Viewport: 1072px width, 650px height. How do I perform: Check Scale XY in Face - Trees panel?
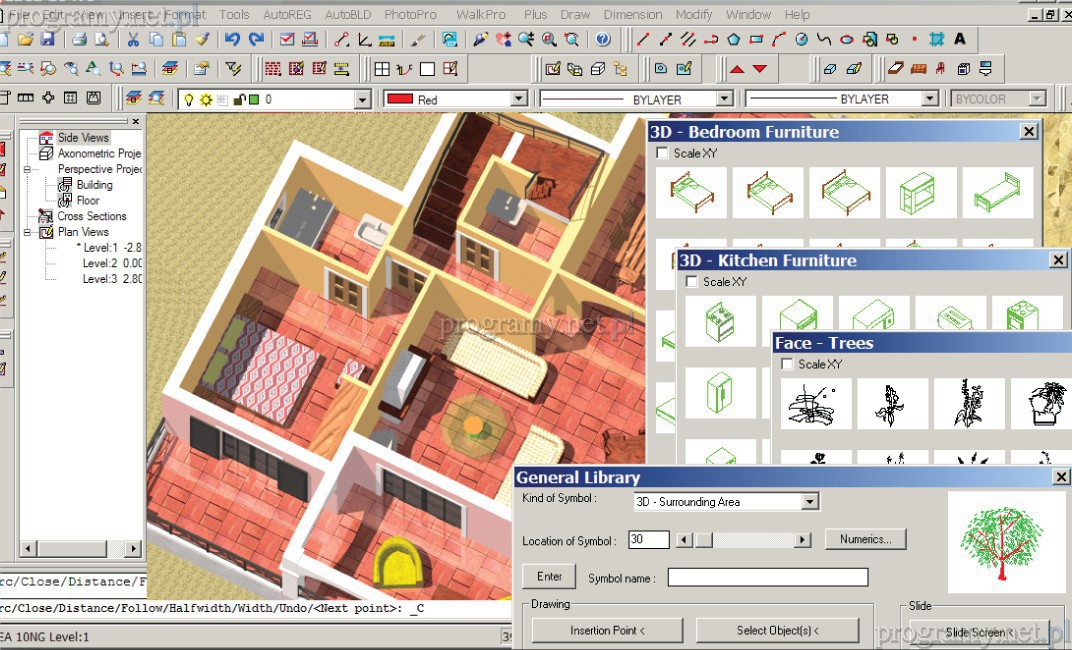click(787, 364)
